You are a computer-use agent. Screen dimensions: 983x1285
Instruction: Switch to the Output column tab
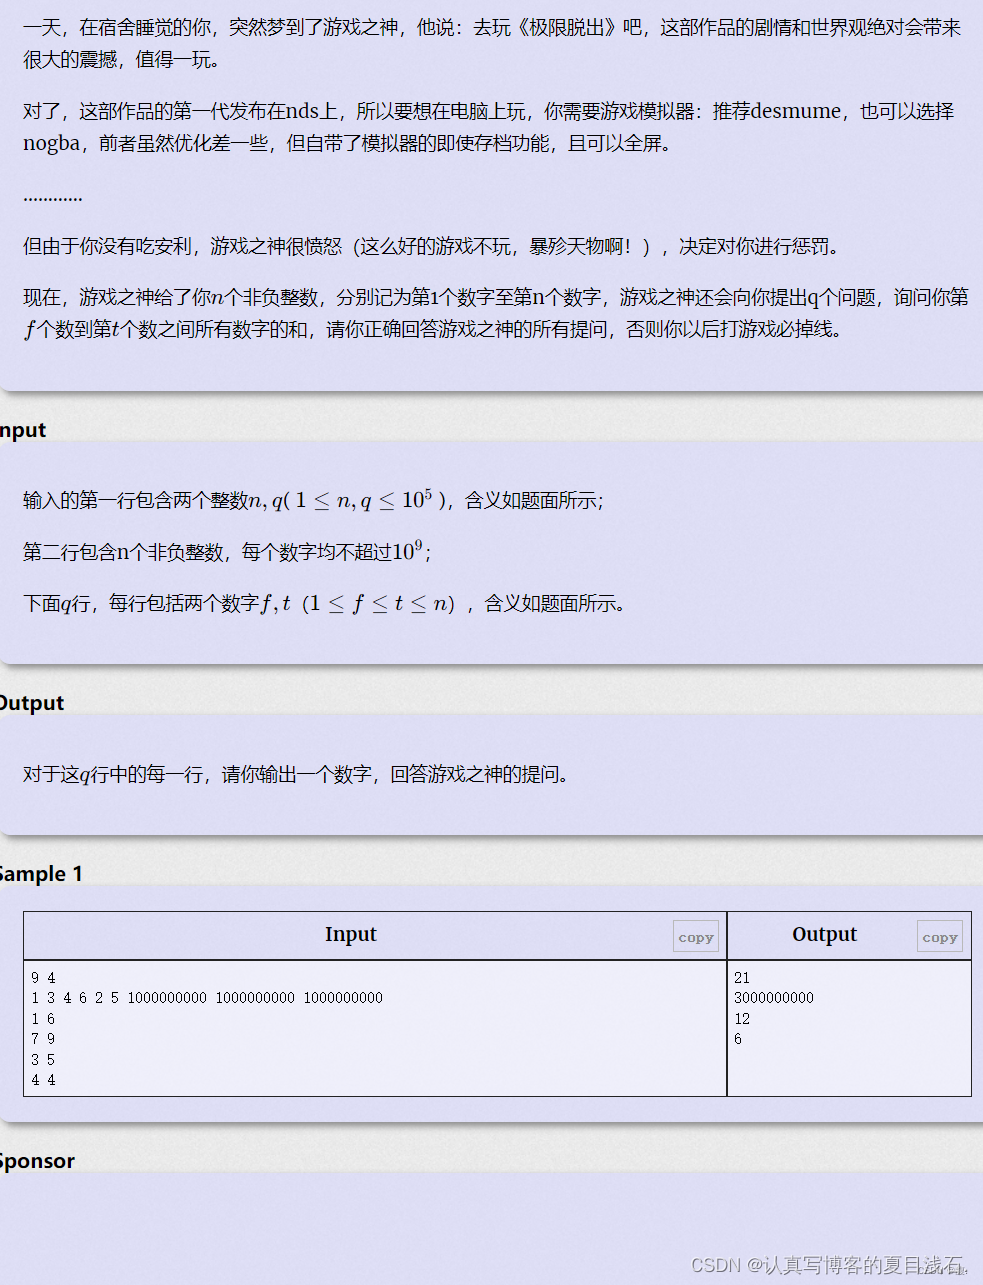coord(824,934)
